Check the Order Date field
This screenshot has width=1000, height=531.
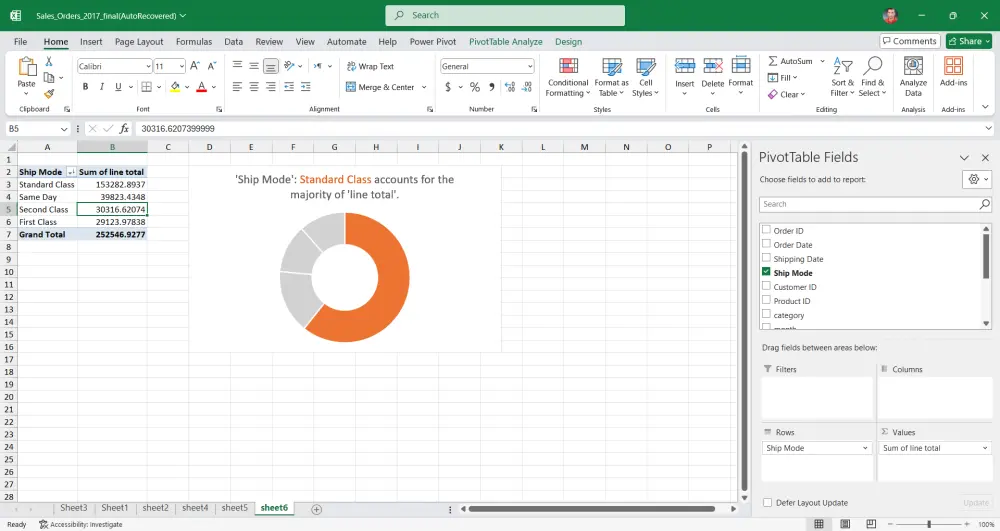click(766, 244)
